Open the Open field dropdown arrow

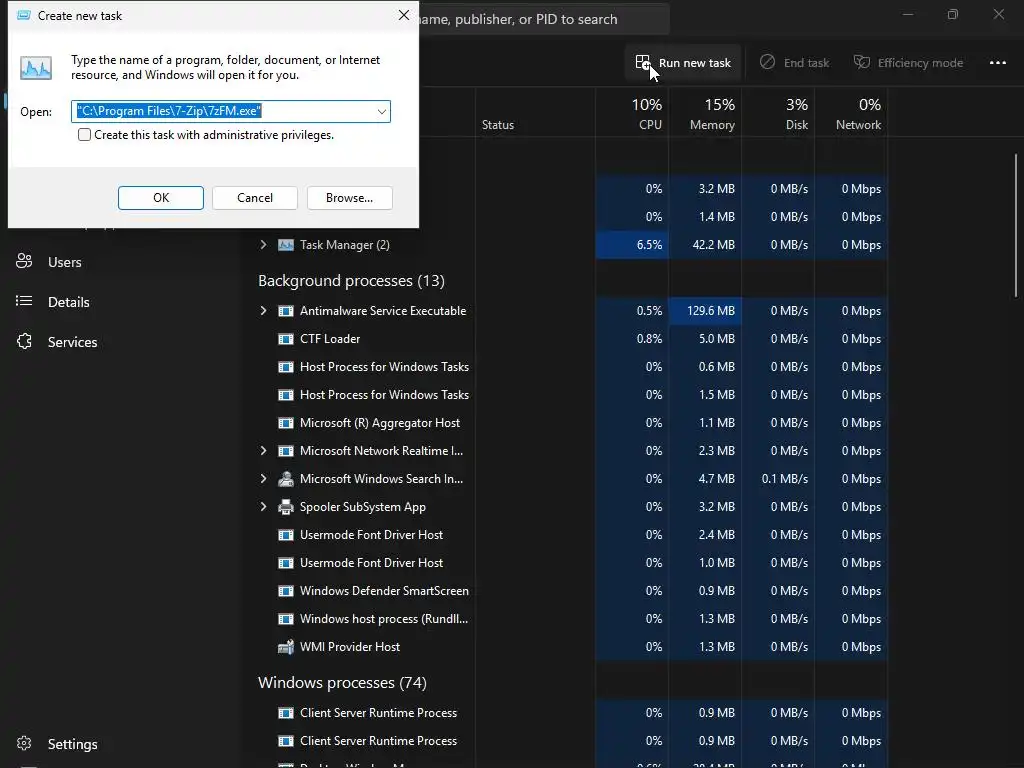point(381,112)
